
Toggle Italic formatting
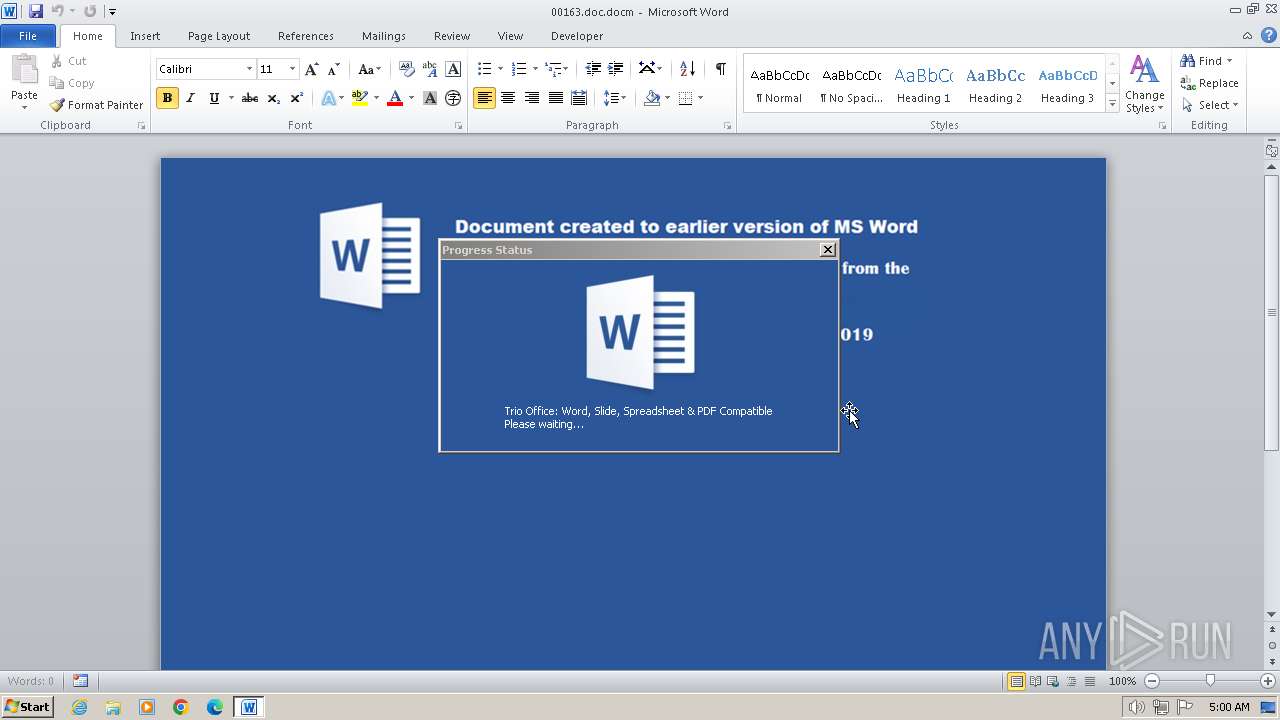point(190,98)
